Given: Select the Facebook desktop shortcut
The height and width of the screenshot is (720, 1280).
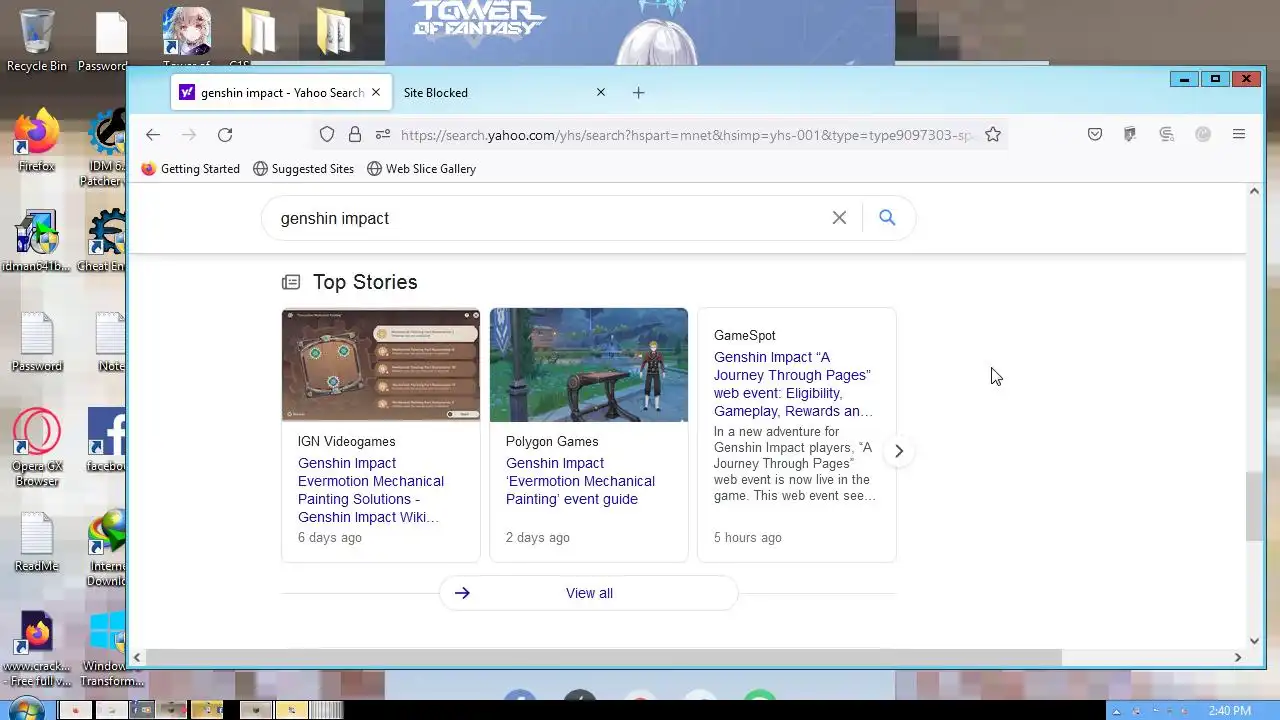Looking at the screenshot, I should [106, 440].
